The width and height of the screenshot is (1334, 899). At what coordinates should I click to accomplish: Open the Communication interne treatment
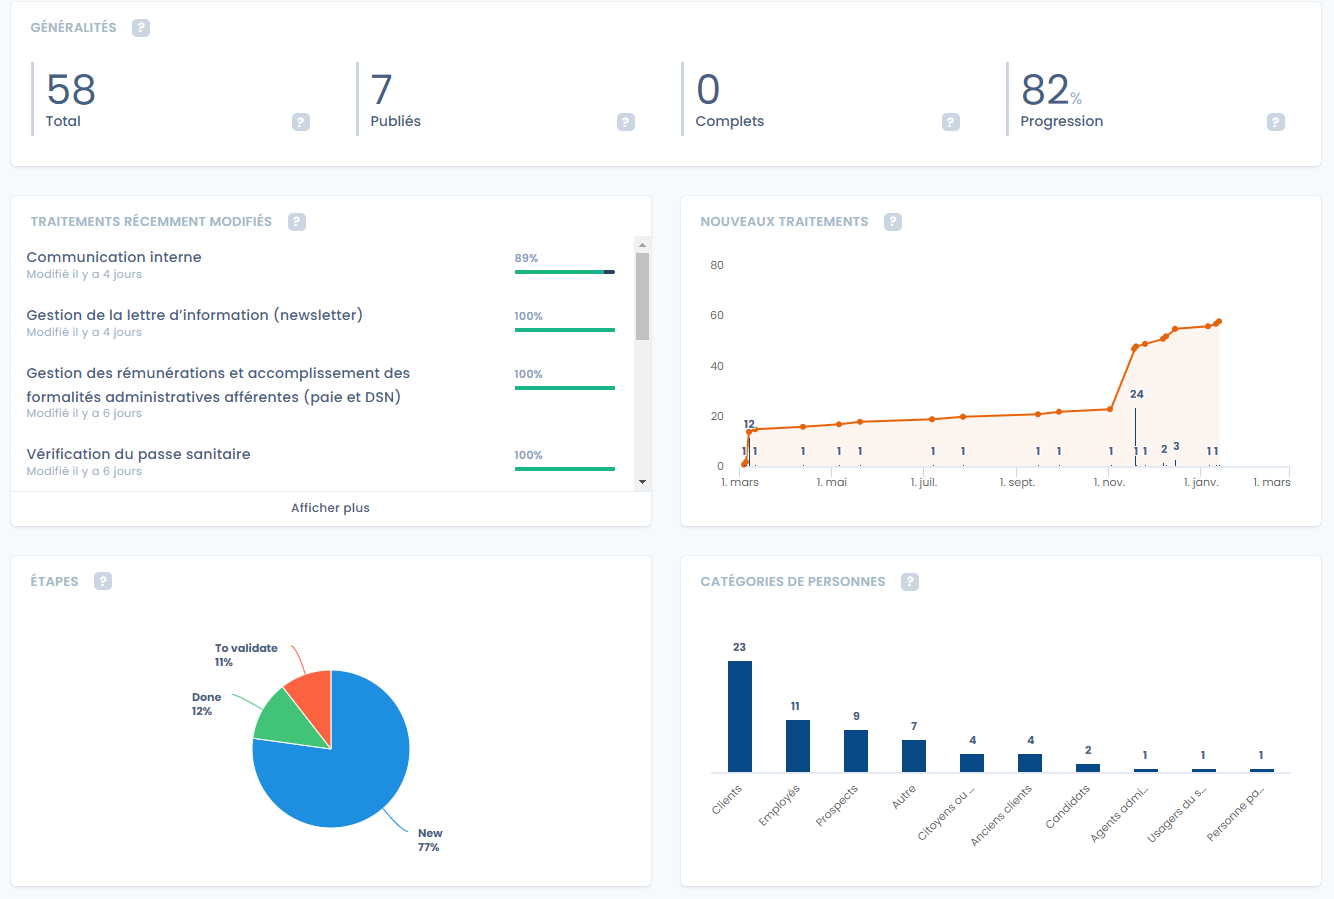(114, 257)
